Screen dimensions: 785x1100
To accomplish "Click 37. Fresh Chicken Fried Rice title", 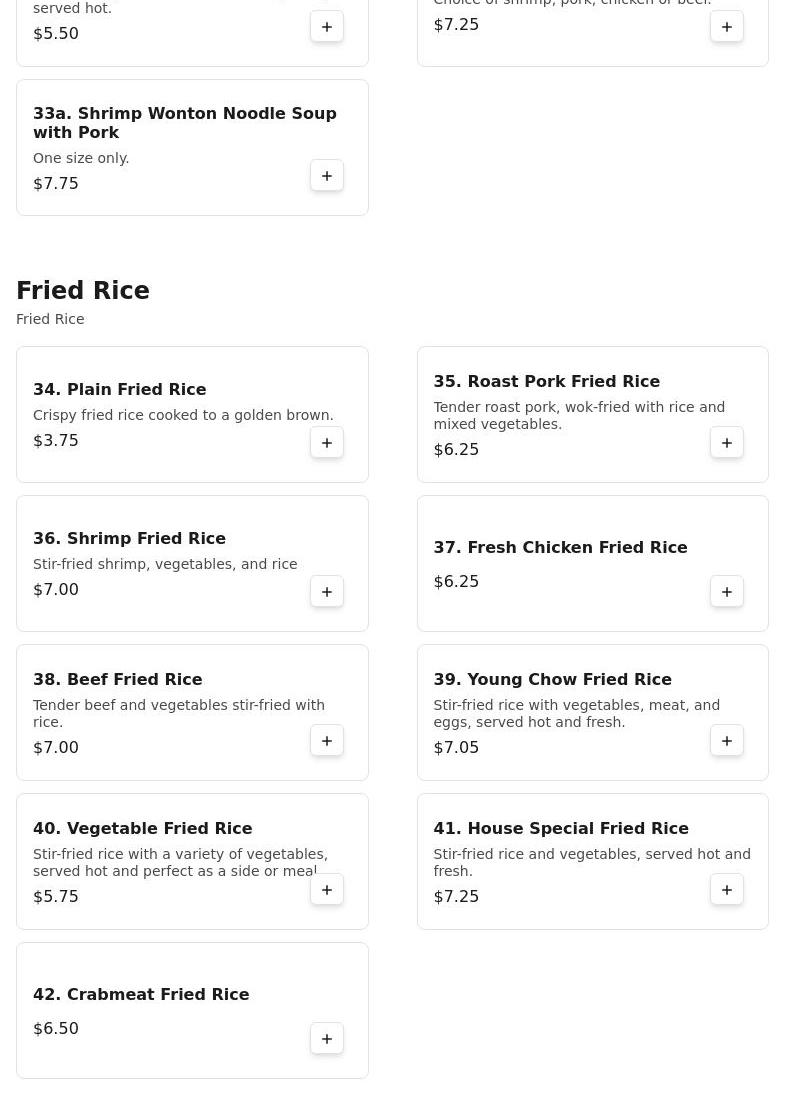I will point(560,548).
